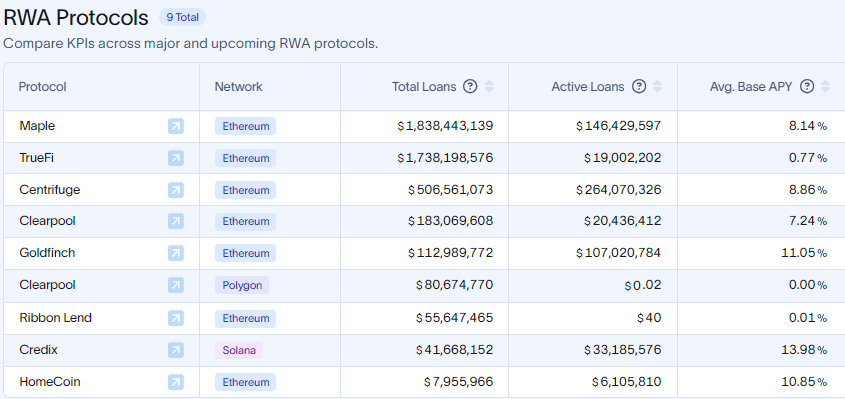
Task: Open Clearpool Ethereum row link arrow icon
Action: coord(176,221)
